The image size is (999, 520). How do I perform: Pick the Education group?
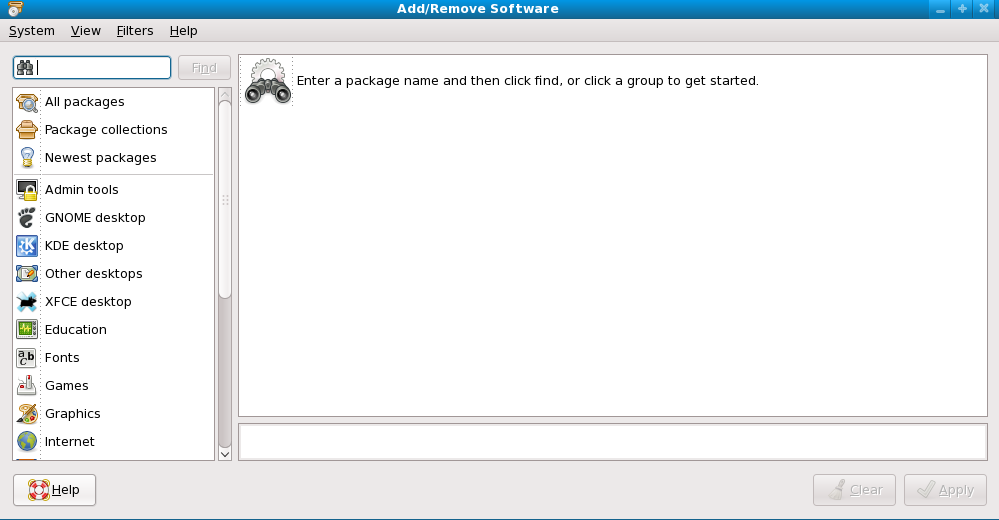(113, 330)
